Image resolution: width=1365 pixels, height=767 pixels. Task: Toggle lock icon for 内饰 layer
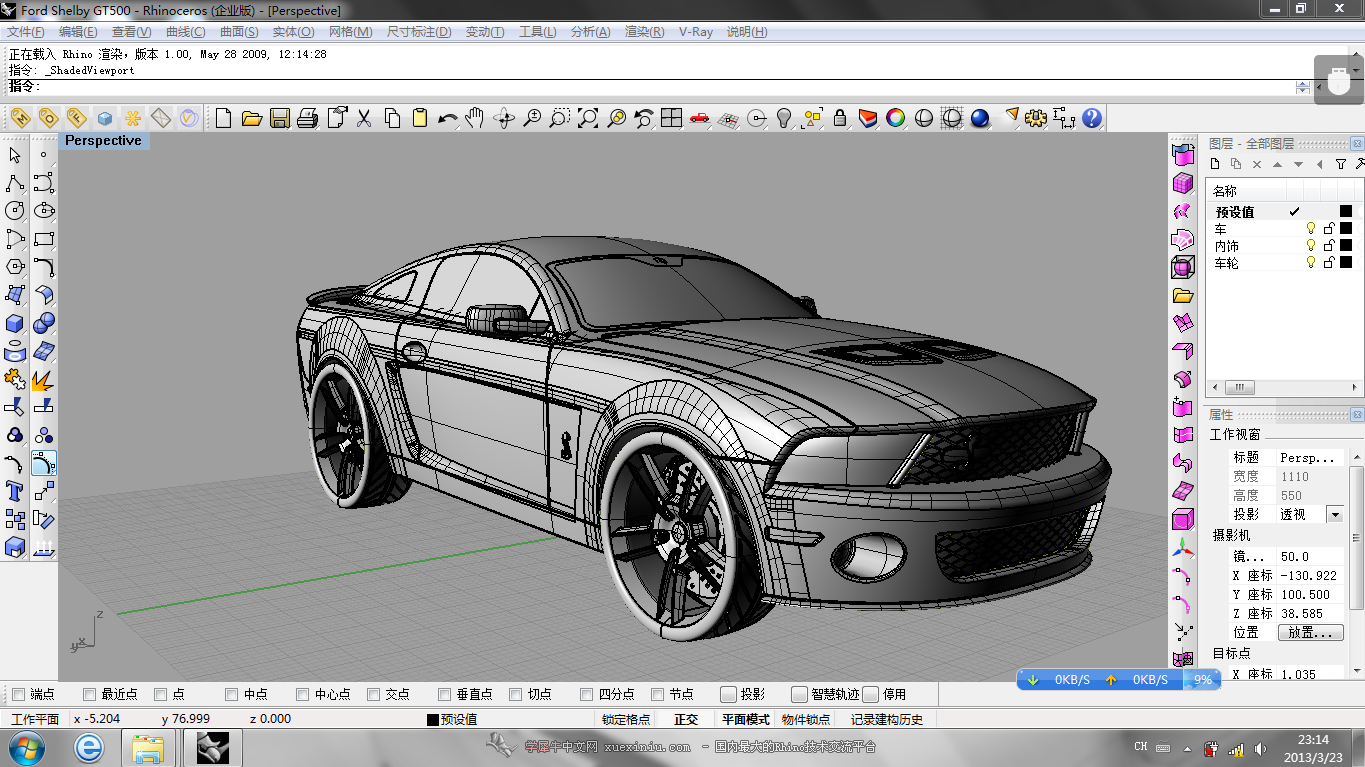(x=1329, y=246)
